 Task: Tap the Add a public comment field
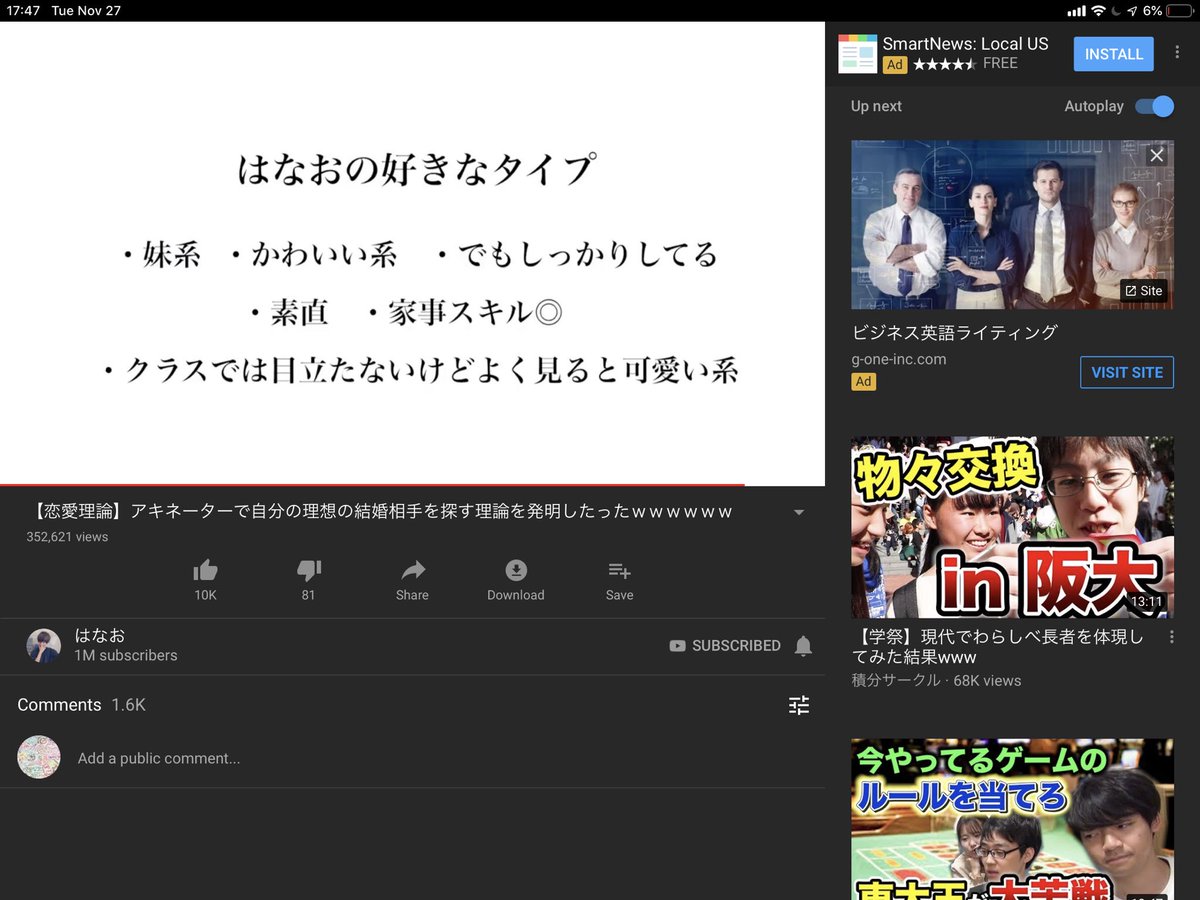pyautogui.click(x=159, y=758)
